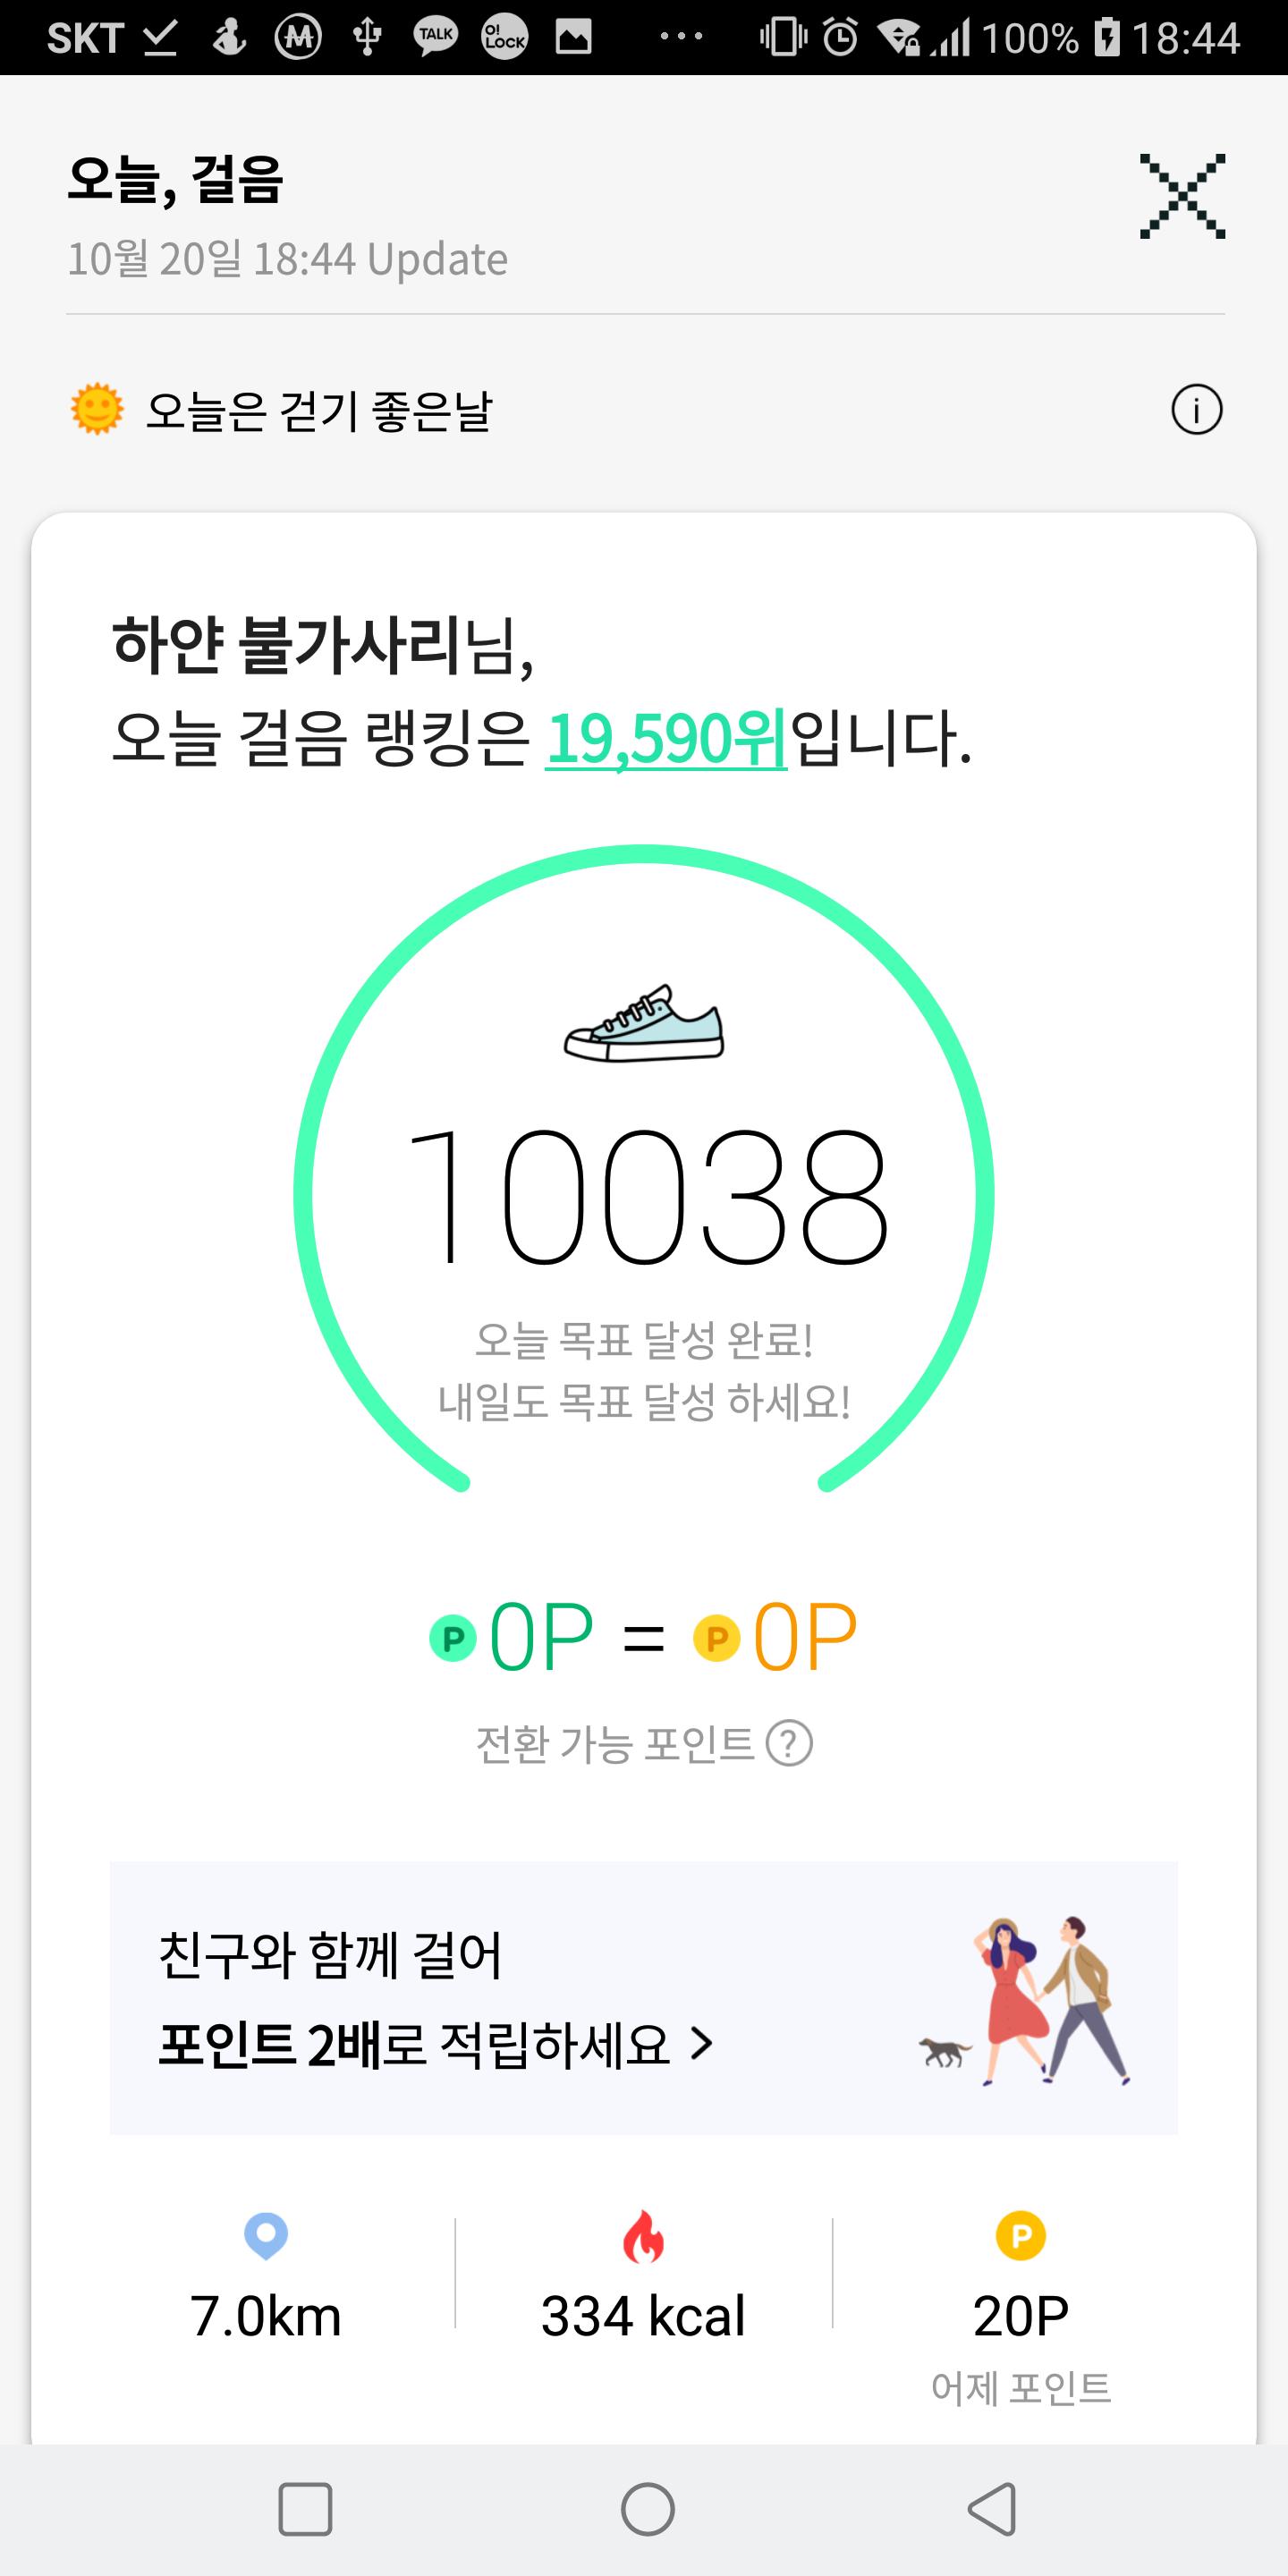Tap the info icon beside weather message
The width and height of the screenshot is (1288, 2576).
coord(1196,410)
